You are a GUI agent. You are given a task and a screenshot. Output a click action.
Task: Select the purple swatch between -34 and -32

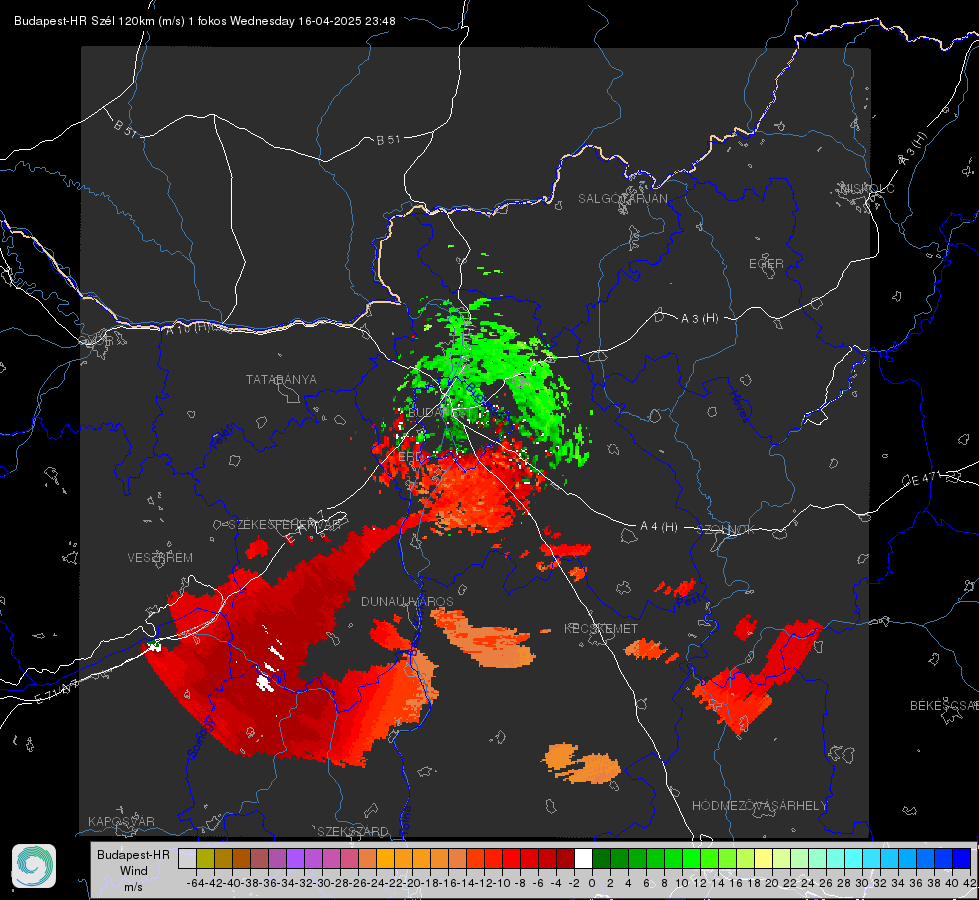295,858
